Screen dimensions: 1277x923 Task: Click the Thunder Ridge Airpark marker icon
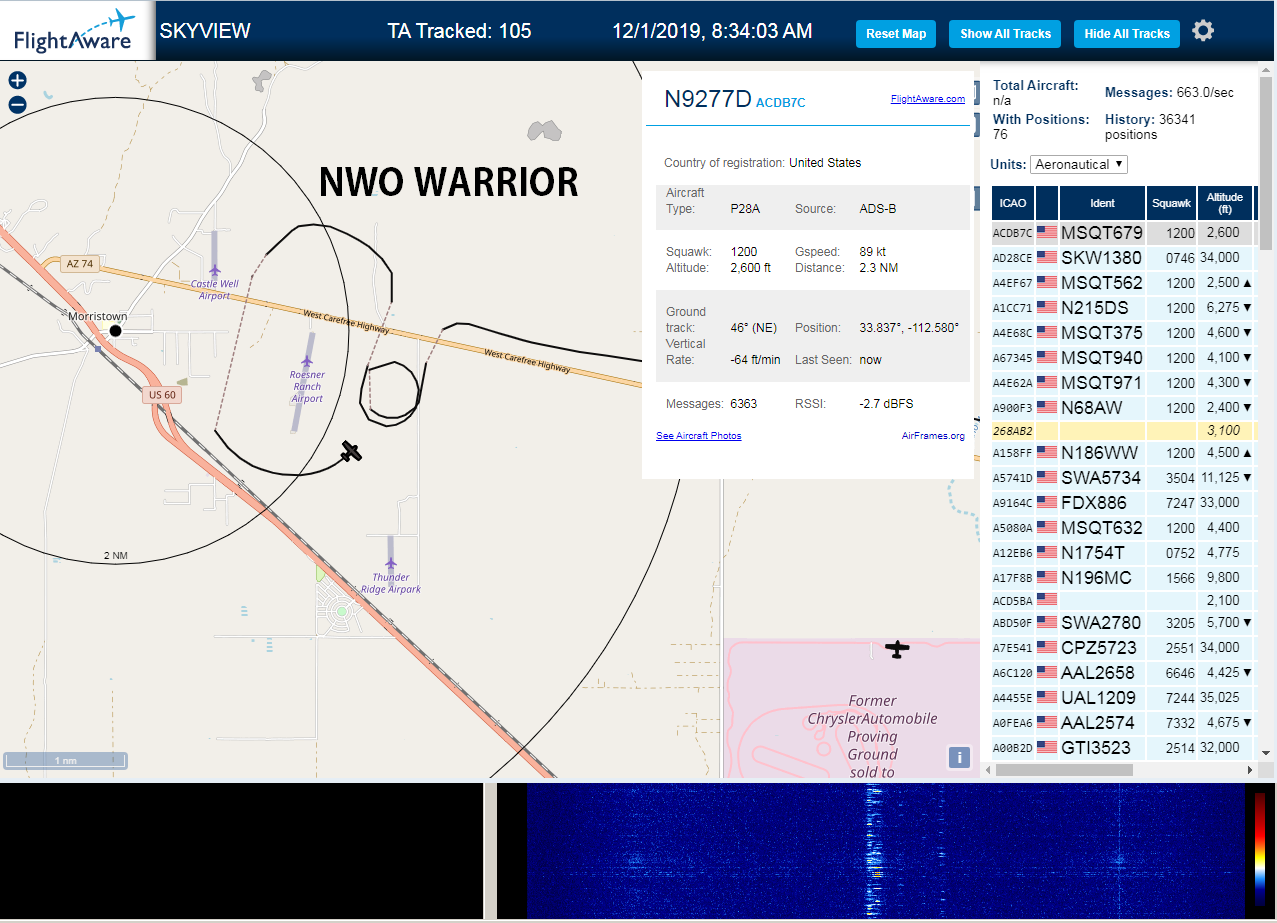tap(390, 564)
